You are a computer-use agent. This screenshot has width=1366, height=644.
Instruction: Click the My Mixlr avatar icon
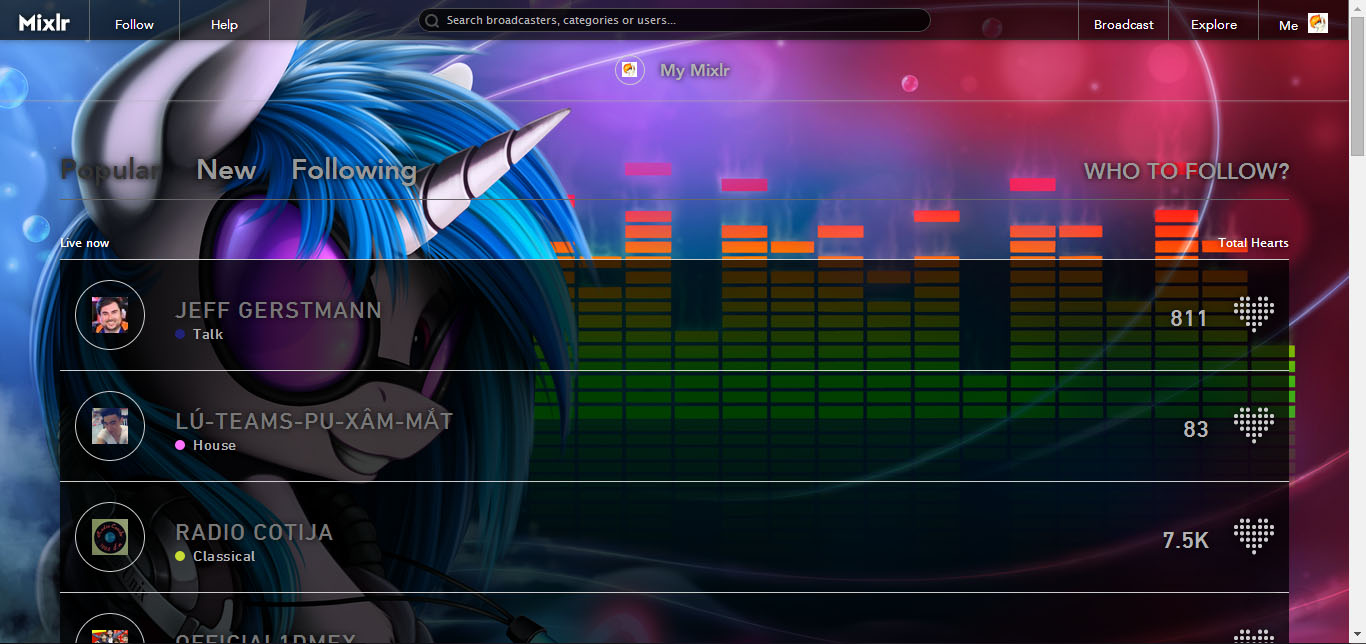pyautogui.click(x=630, y=70)
